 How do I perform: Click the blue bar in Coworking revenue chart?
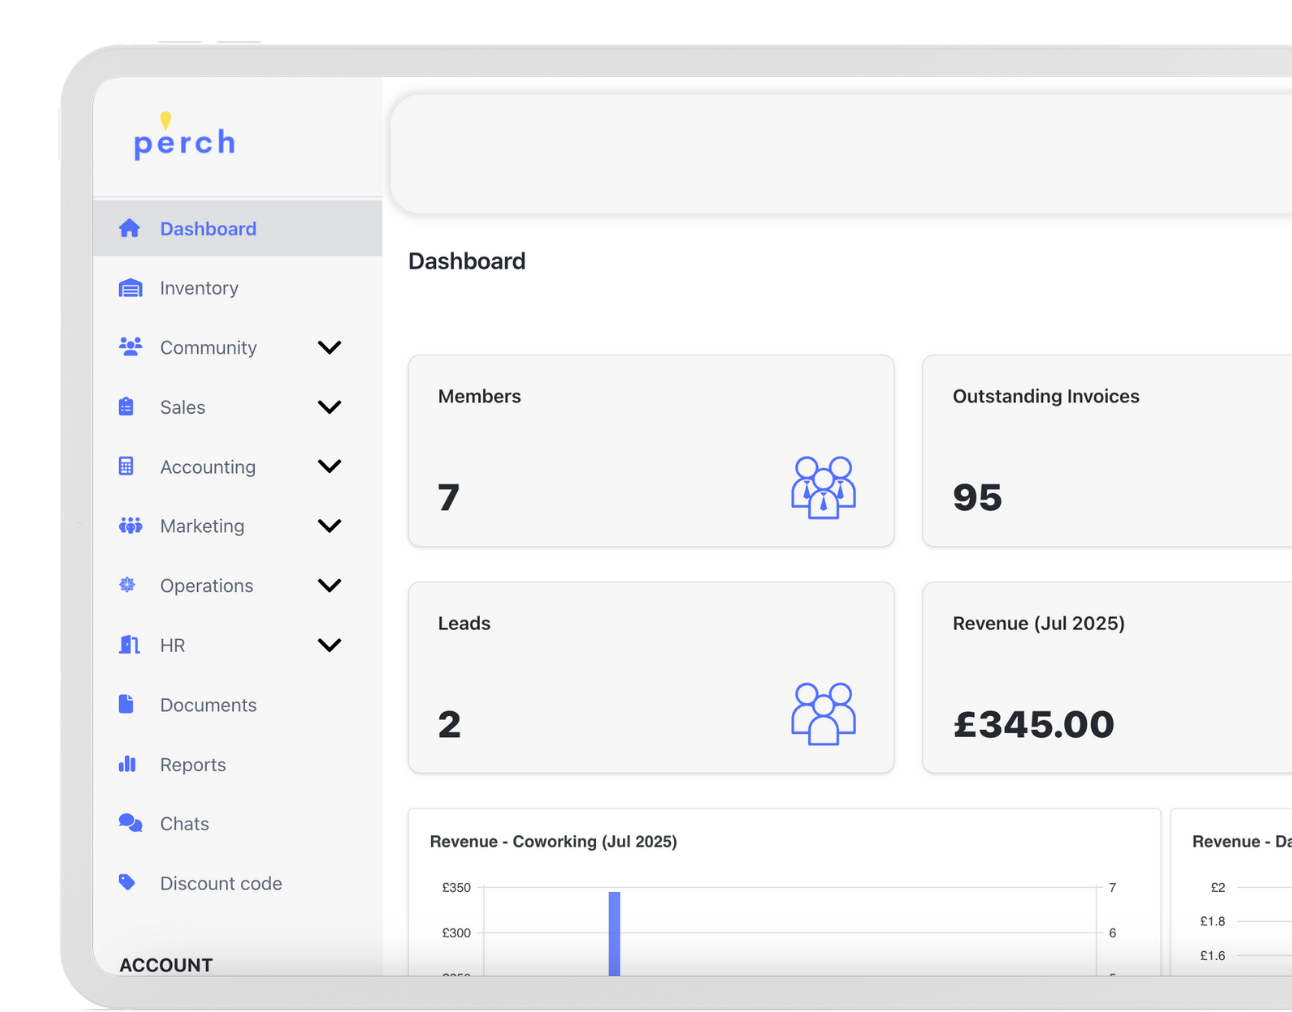tap(614, 932)
